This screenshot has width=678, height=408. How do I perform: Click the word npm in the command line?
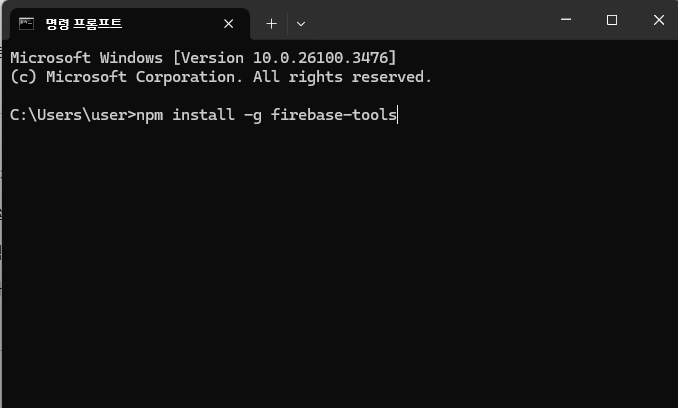[x=150, y=116]
